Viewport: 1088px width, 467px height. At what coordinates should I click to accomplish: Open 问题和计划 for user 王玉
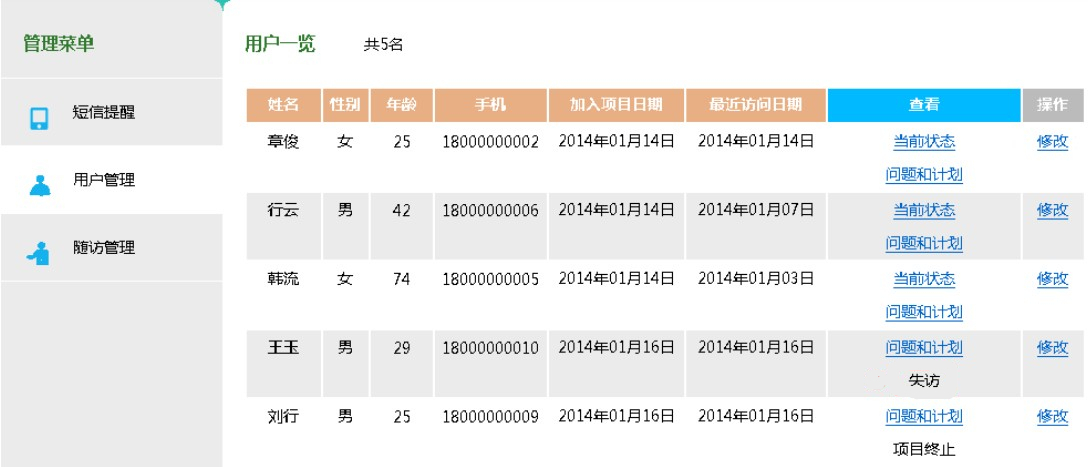click(924, 348)
